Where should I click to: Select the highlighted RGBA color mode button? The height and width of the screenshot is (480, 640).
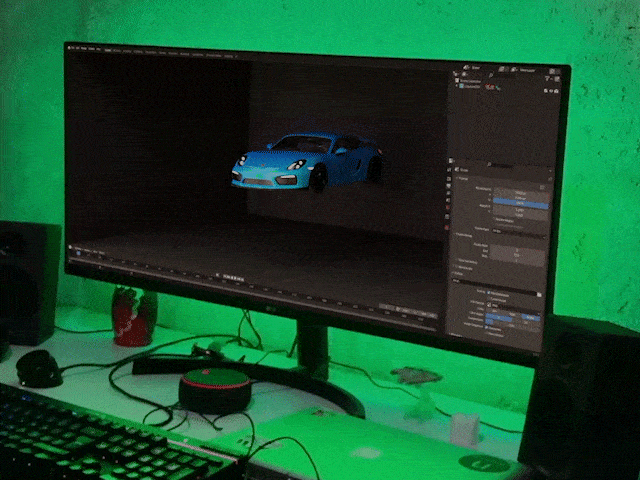(x=531, y=317)
